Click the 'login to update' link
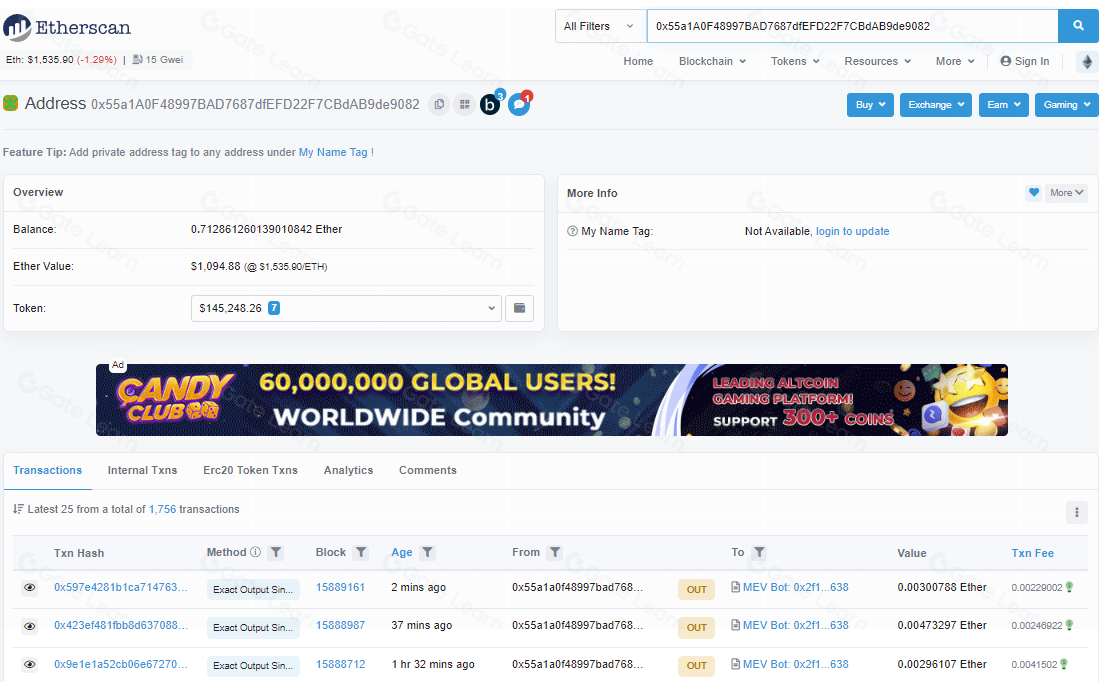Viewport: 1099px width, 682px height. [x=852, y=231]
